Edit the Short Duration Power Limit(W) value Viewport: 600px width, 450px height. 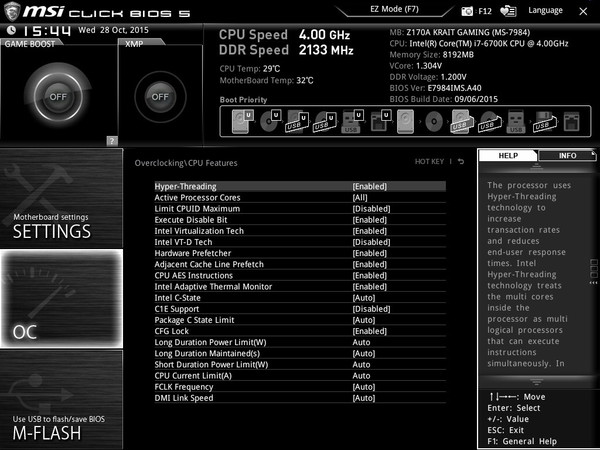tap(300, 364)
